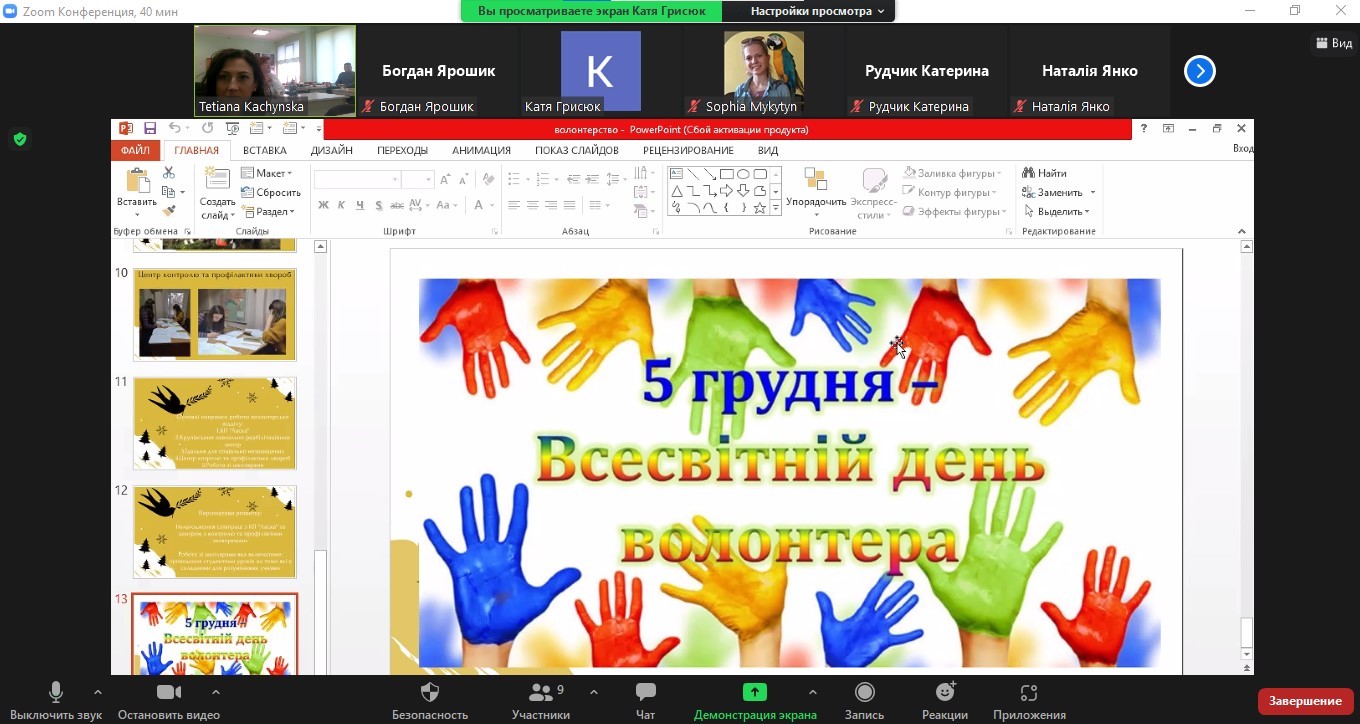This screenshot has height=724, width=1360.
Task: Select slide 11 thumbnail
Action: (x=214, y=423)
